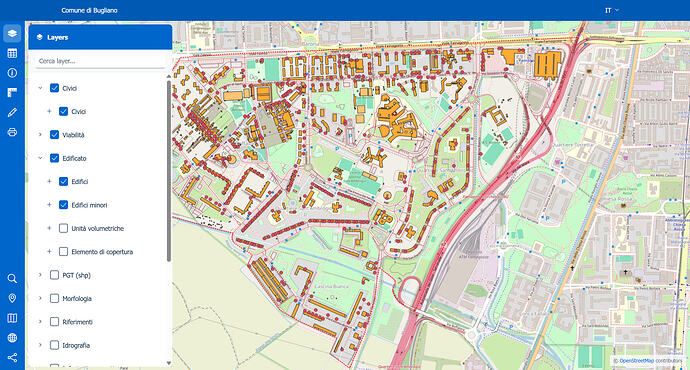Expand the Idrografia group chevron
Image resolution: width=690 pixels, height=370 pixels.
point(40,345)
